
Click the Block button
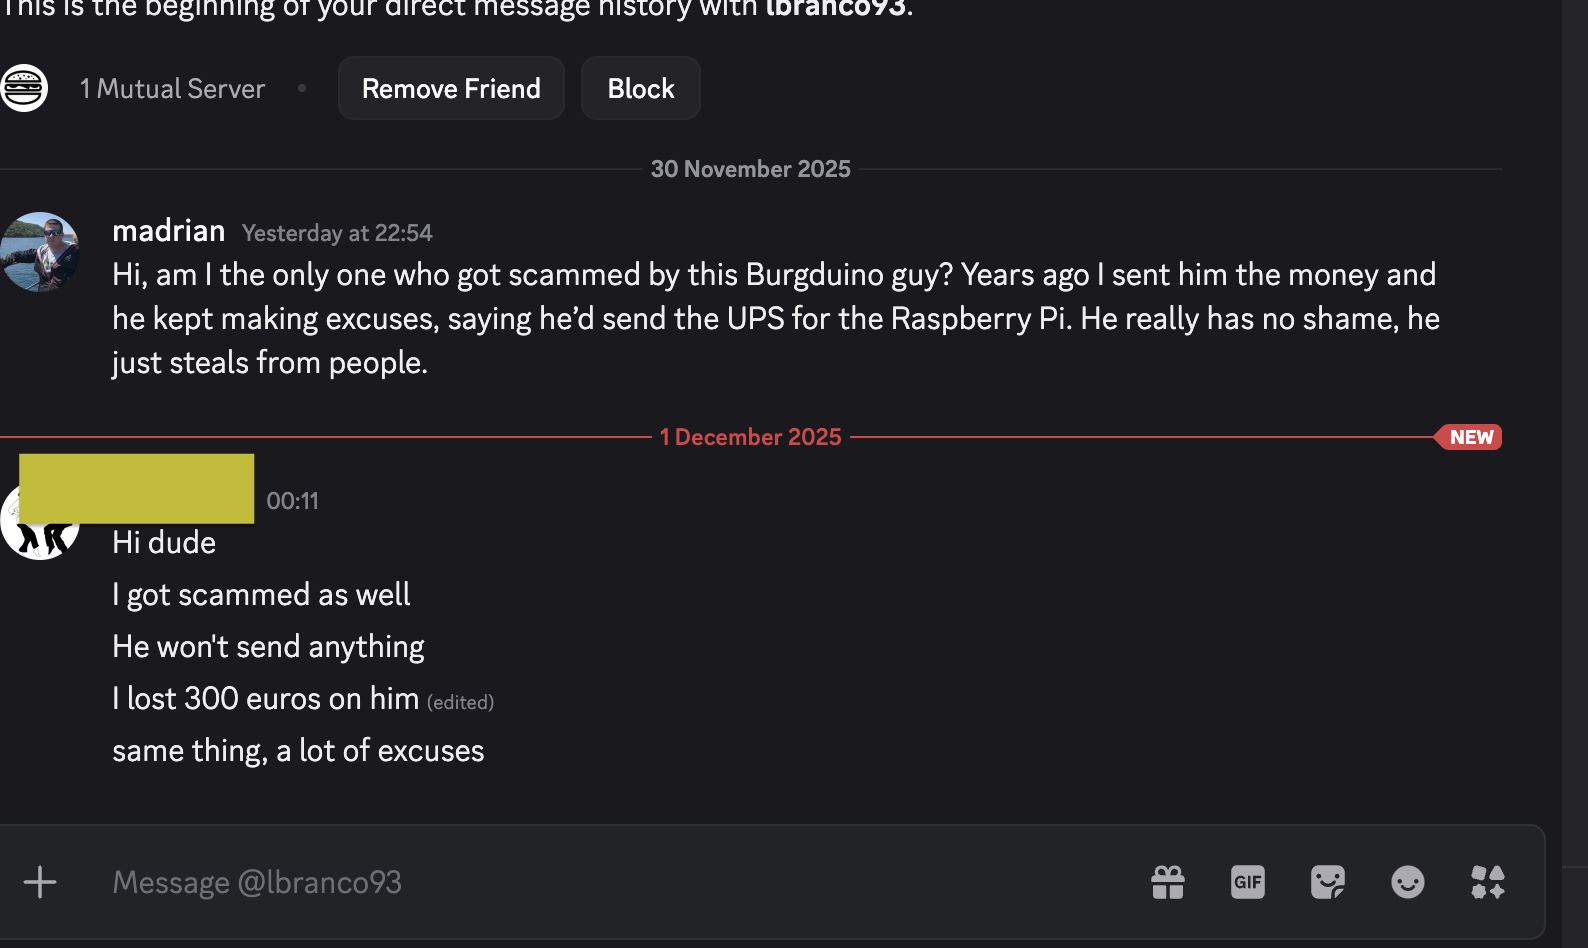tap(640, 88)
